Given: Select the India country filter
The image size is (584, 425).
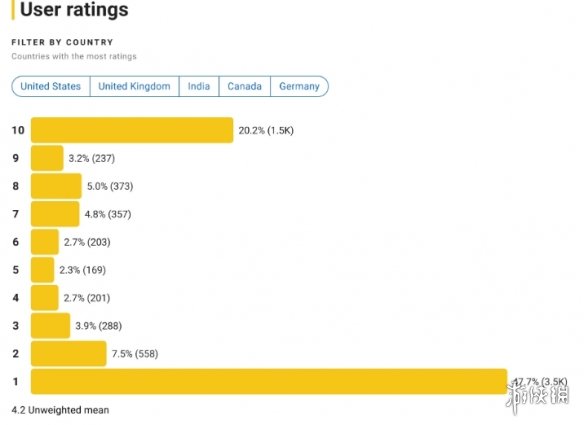Looking at the screenshot, I should tap(199, 86).
